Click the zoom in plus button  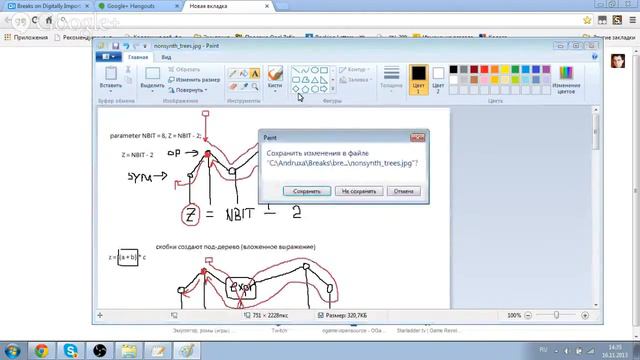coord(585,316)
